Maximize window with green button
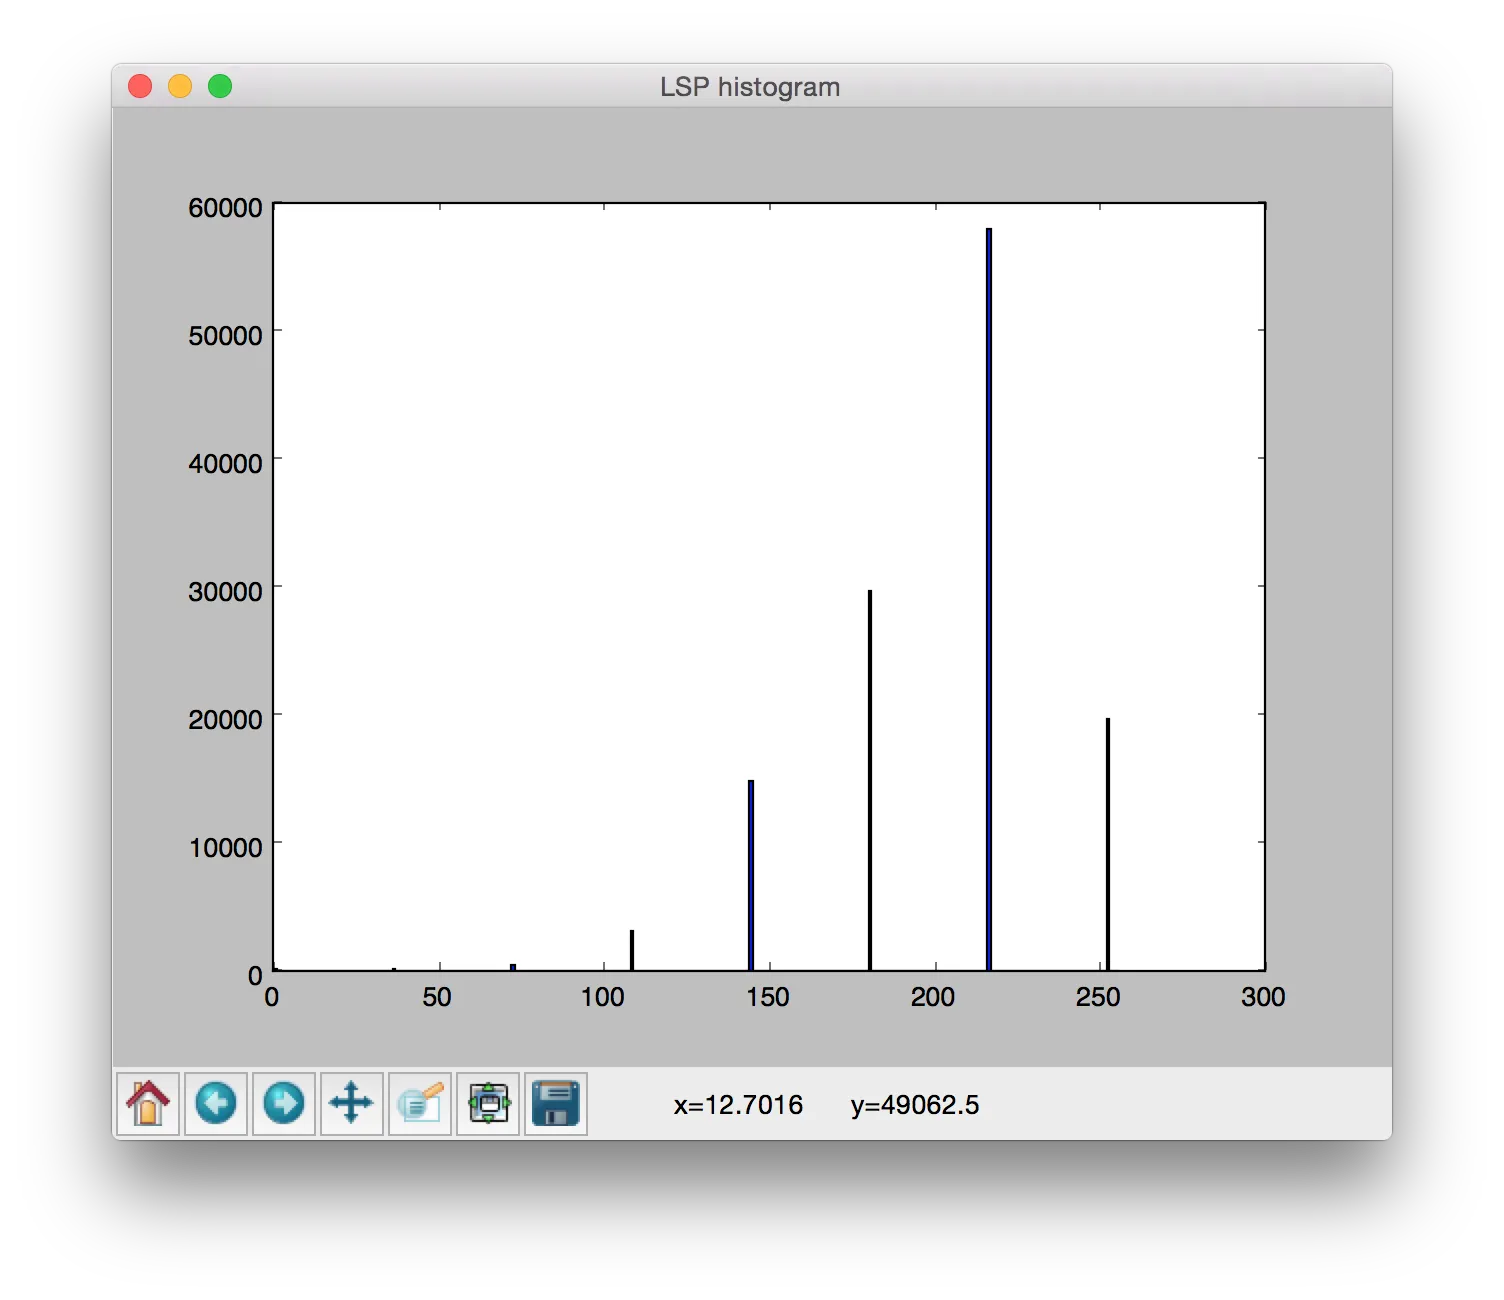Screen dimensions: 1504x1300 pos(220,86)
